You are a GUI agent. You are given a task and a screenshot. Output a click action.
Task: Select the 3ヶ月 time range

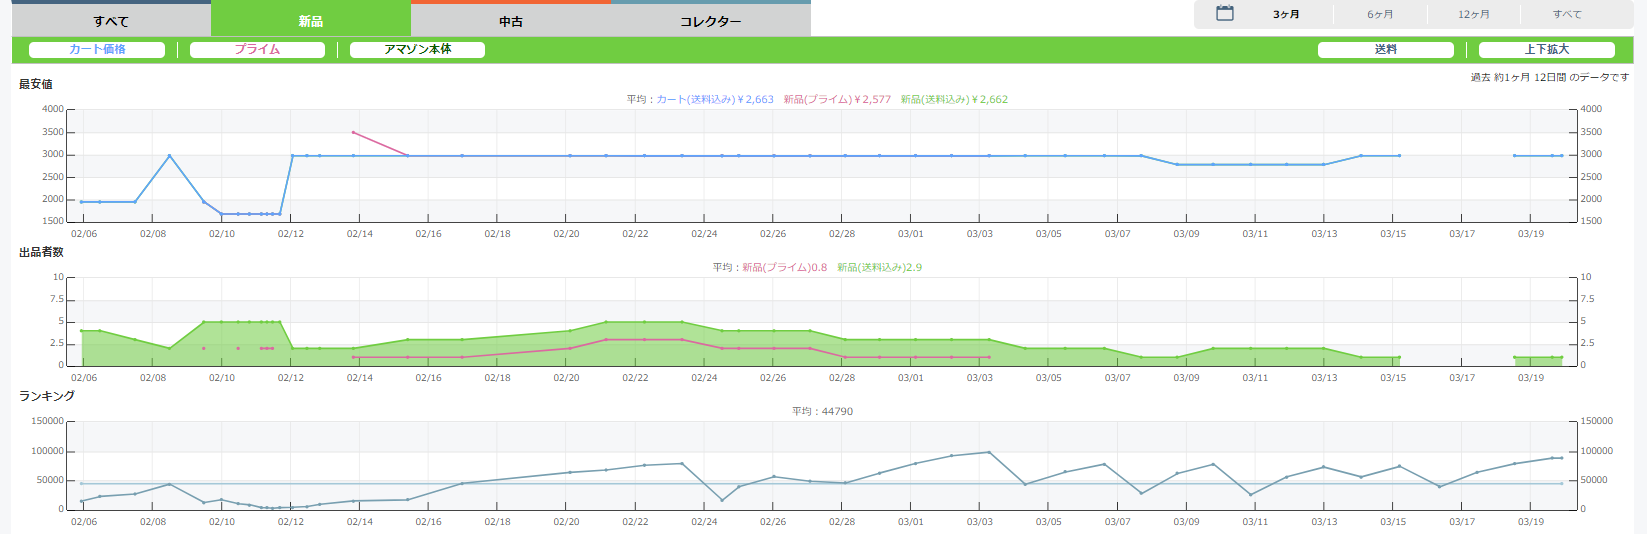[1286, 14]
